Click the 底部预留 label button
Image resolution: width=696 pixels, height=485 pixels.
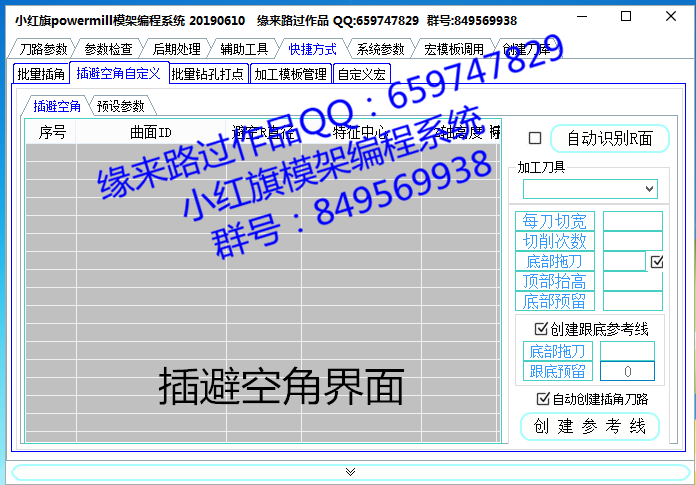[x=554, y=301]
